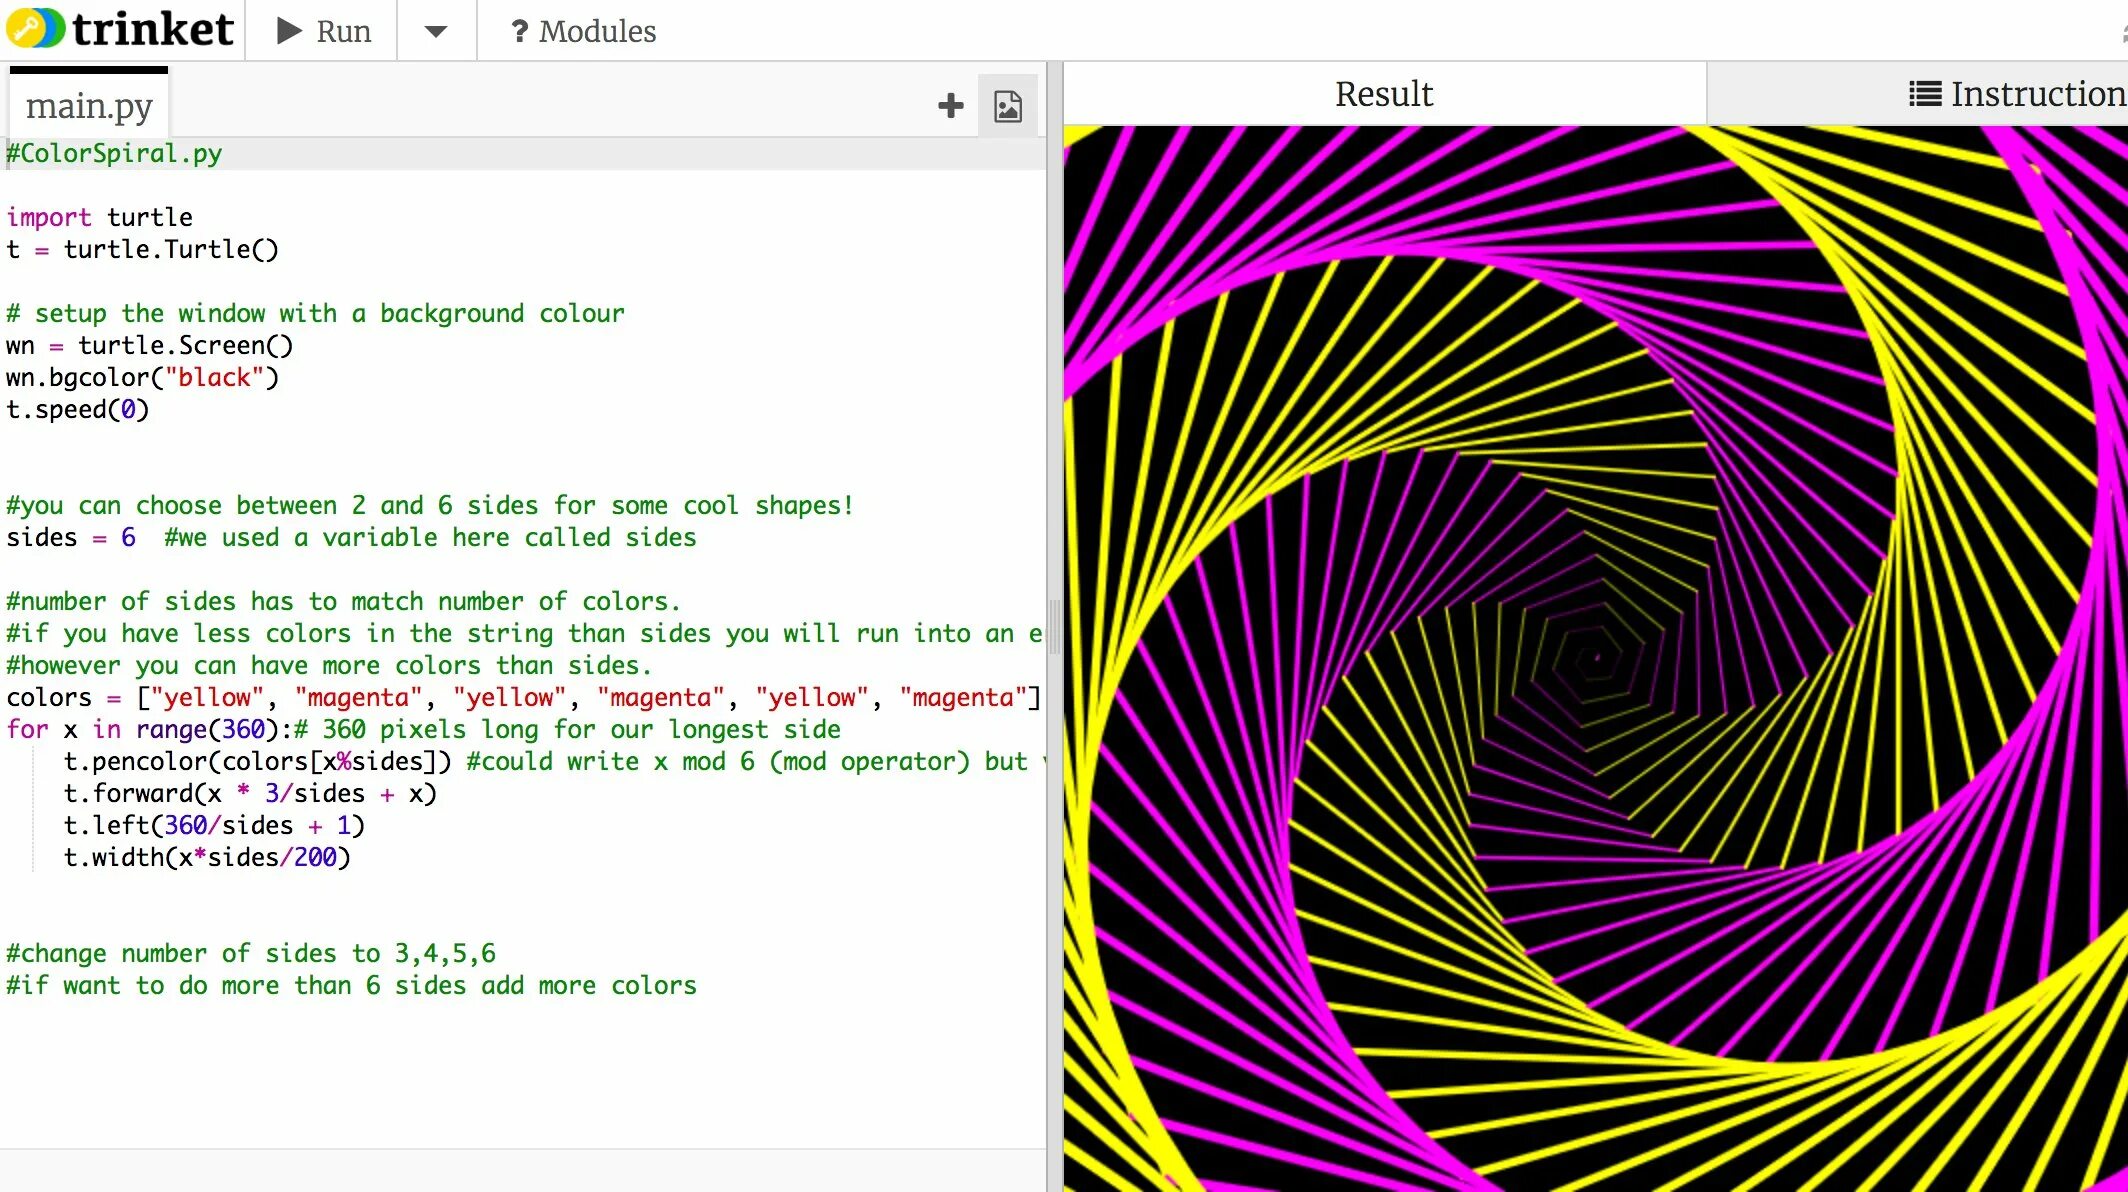Click the spiral center in the result canvas
The height and width of the screenshot is (1192, 2128).
[x=1596, y=657]
